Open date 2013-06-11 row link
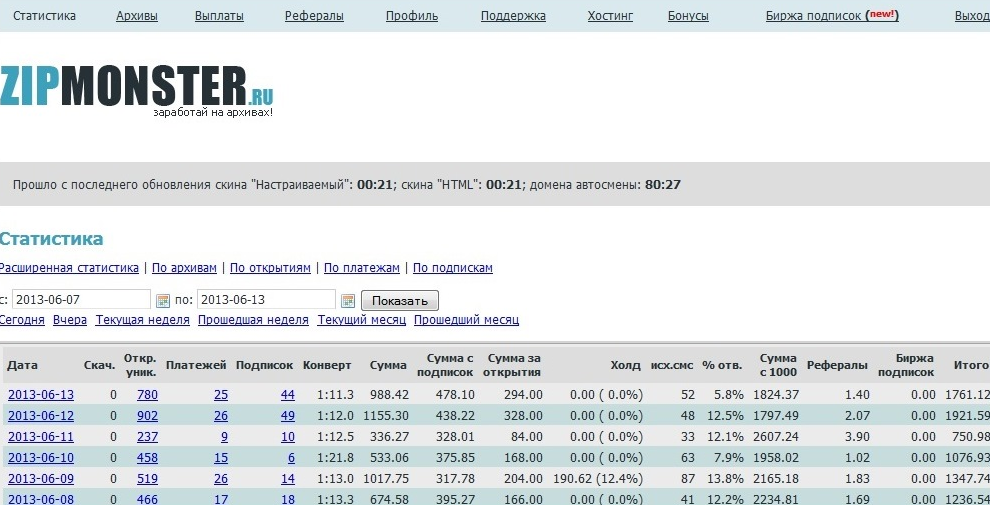 pyautogui.click(x=41, y=436)
